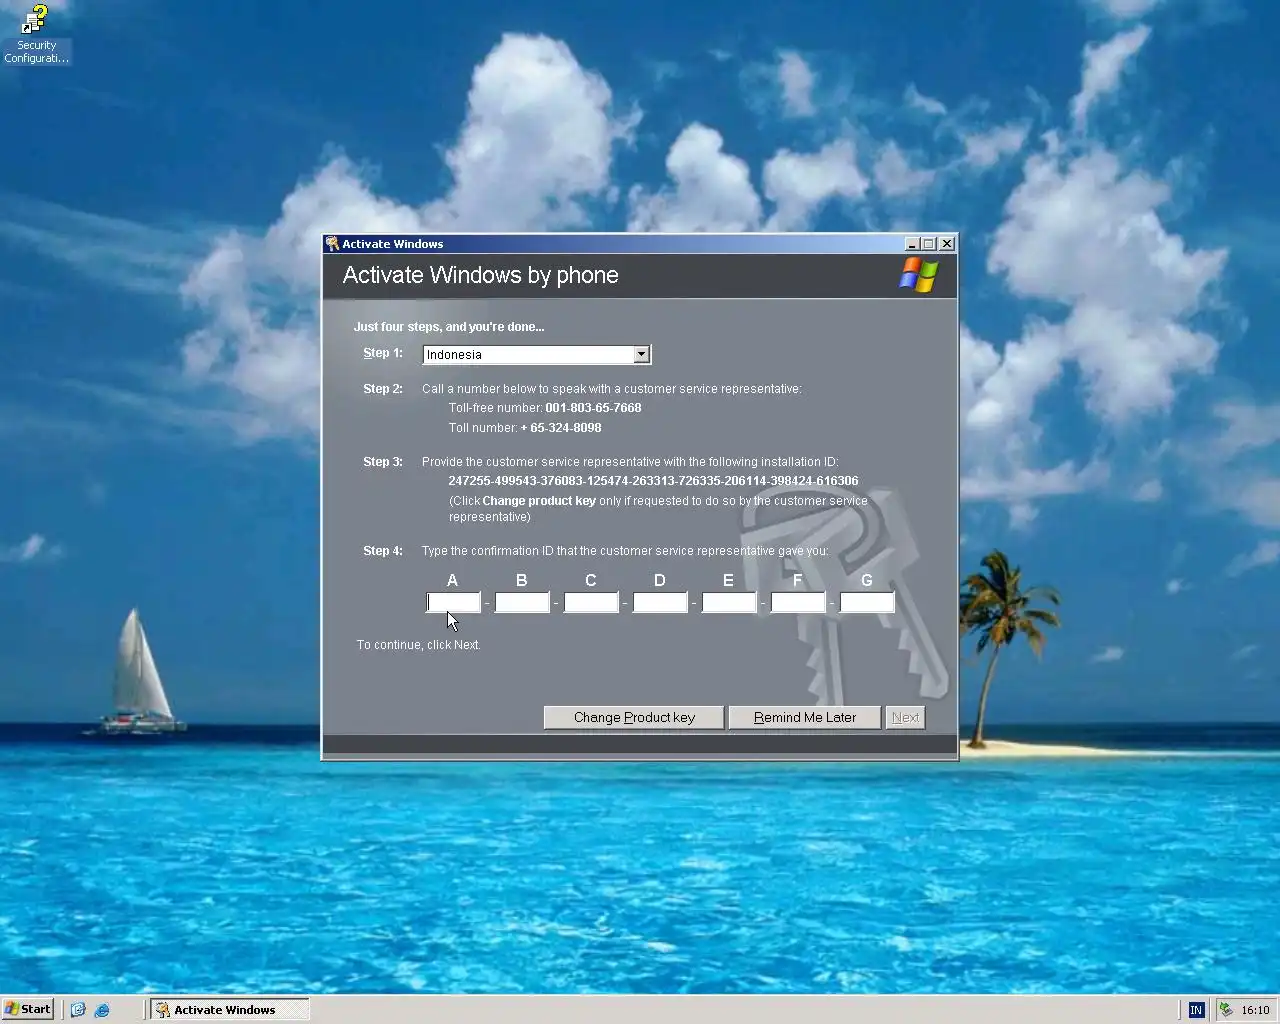This screenshot has height=1024, width=1280.
Task: Click the taskbar clock showing 16:10
Action: [x=1255, y=1010]
